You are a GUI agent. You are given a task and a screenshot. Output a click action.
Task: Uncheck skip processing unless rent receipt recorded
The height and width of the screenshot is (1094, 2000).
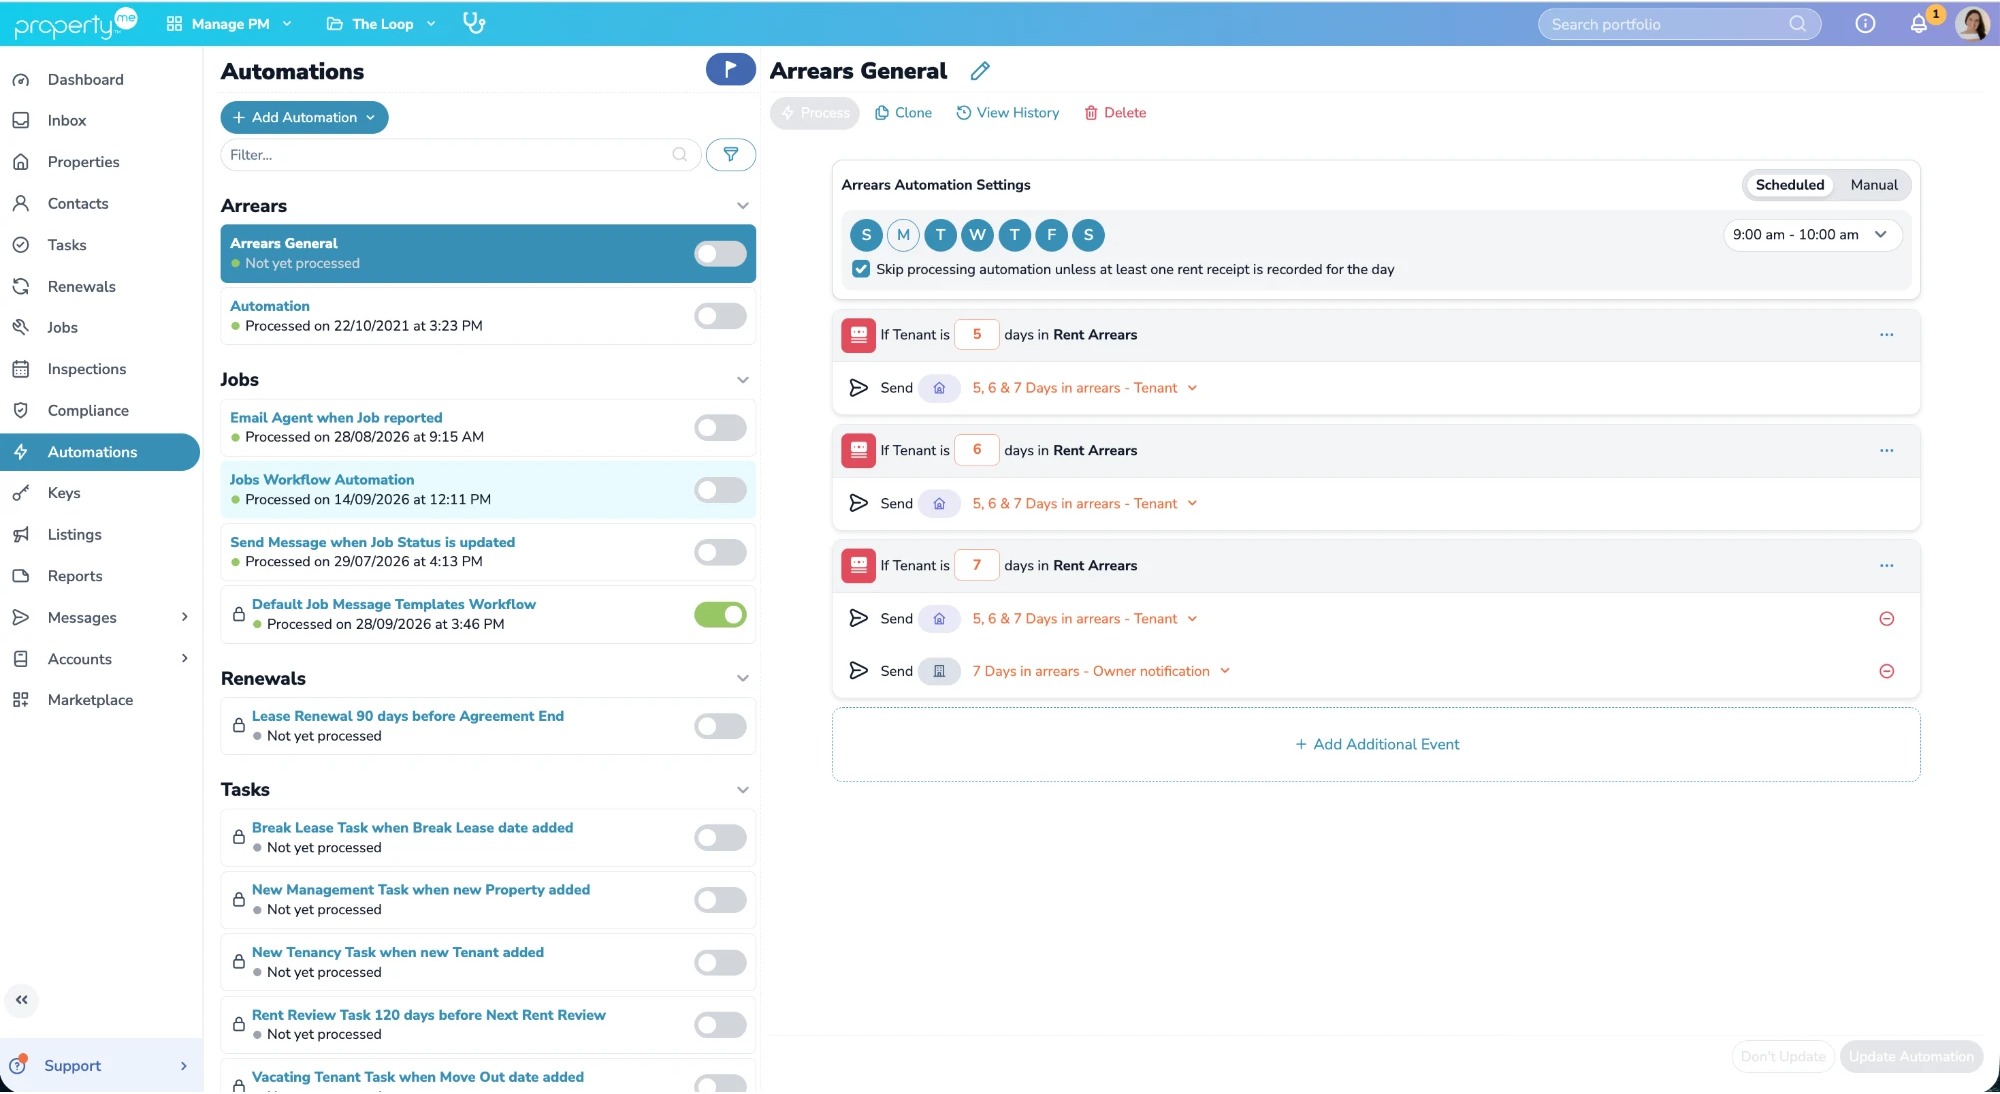coord(861,269)
